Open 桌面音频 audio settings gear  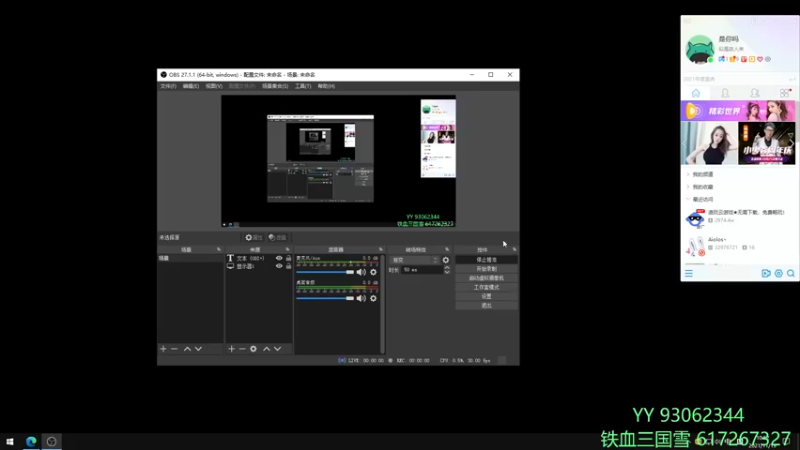[x=373, y=298]
